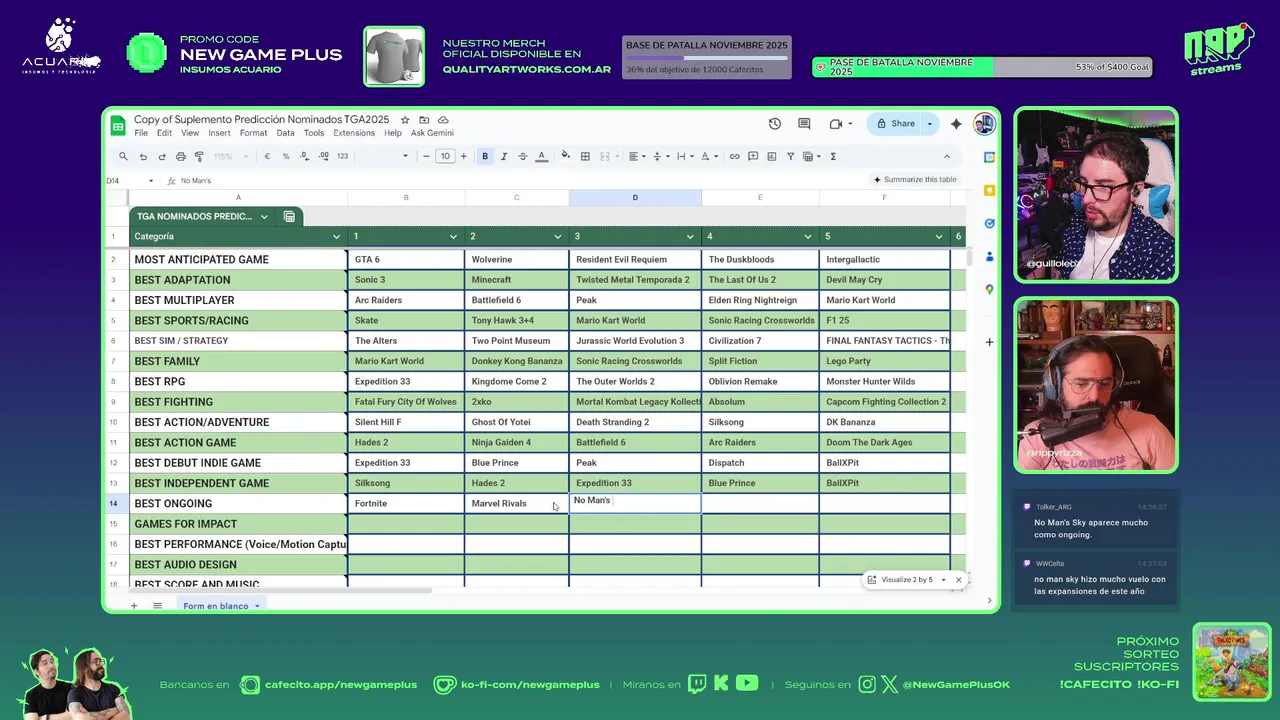Select the Form en blanco sheet tab
1280x720 pixels.
coord(214,606)
